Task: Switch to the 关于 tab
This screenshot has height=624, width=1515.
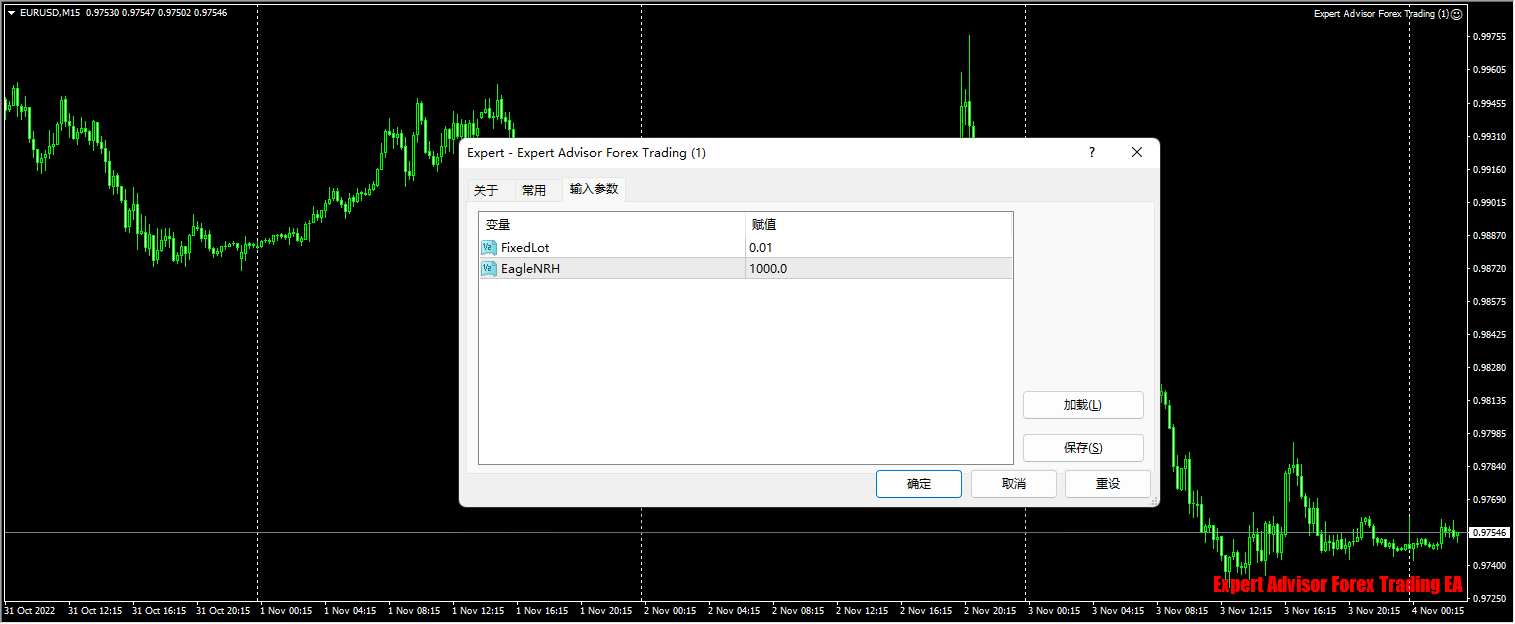Action: click(489, 188)
